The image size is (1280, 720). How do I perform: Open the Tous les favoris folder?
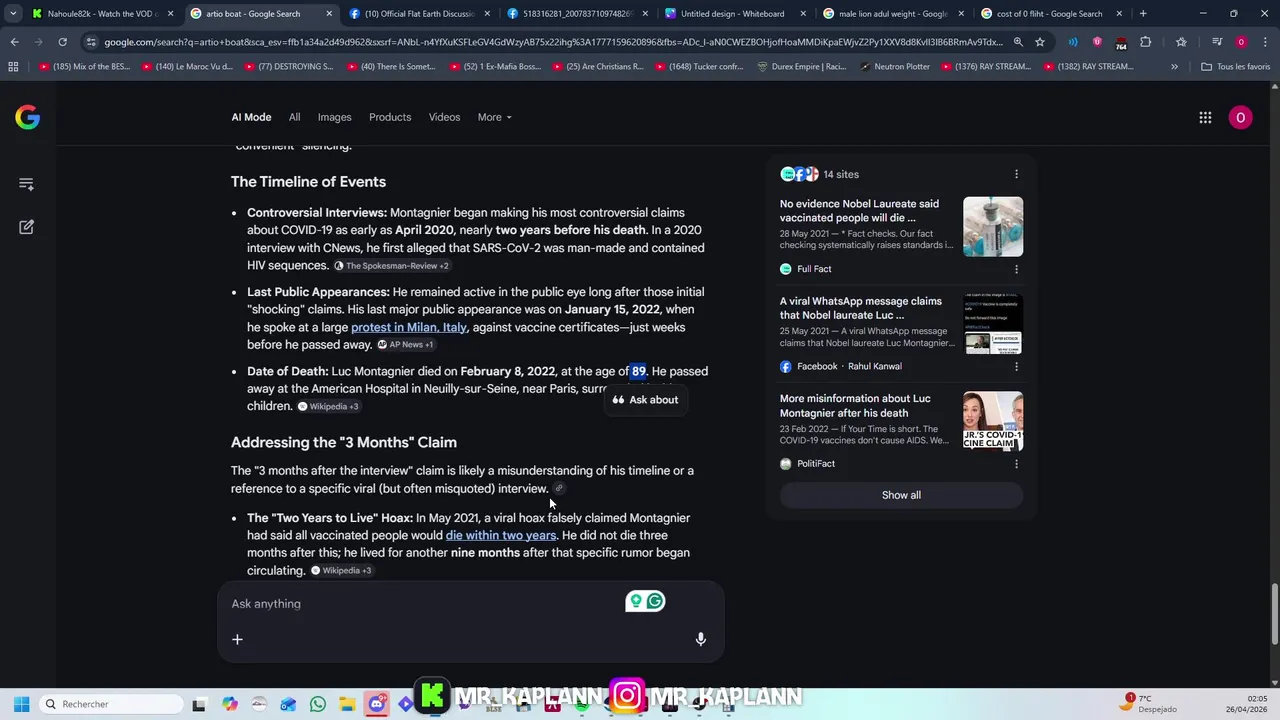[x=1235, y=66]
